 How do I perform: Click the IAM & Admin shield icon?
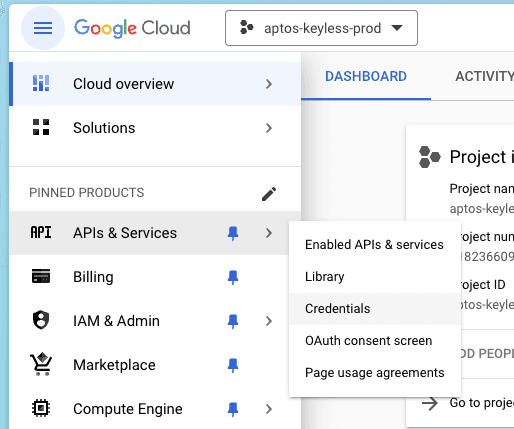41,320
